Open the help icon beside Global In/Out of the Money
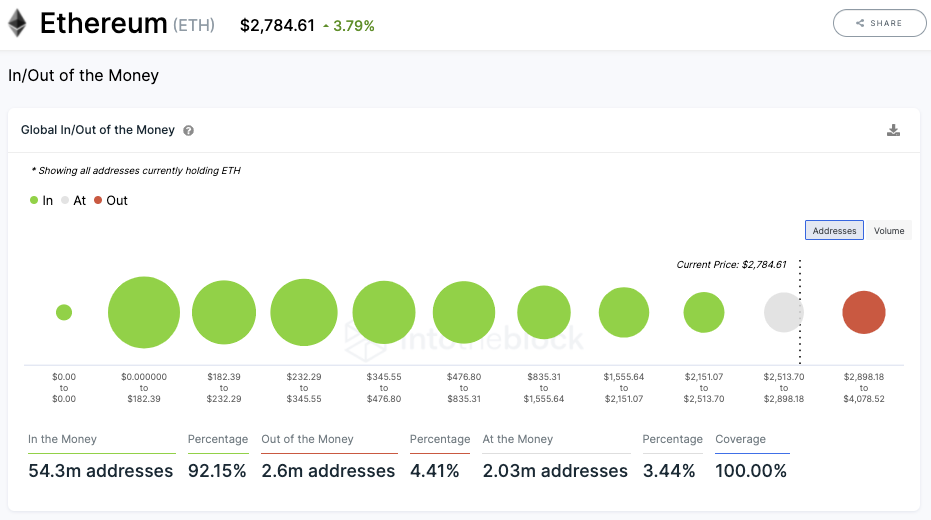 pyautogui.click(x=188, y=131)
